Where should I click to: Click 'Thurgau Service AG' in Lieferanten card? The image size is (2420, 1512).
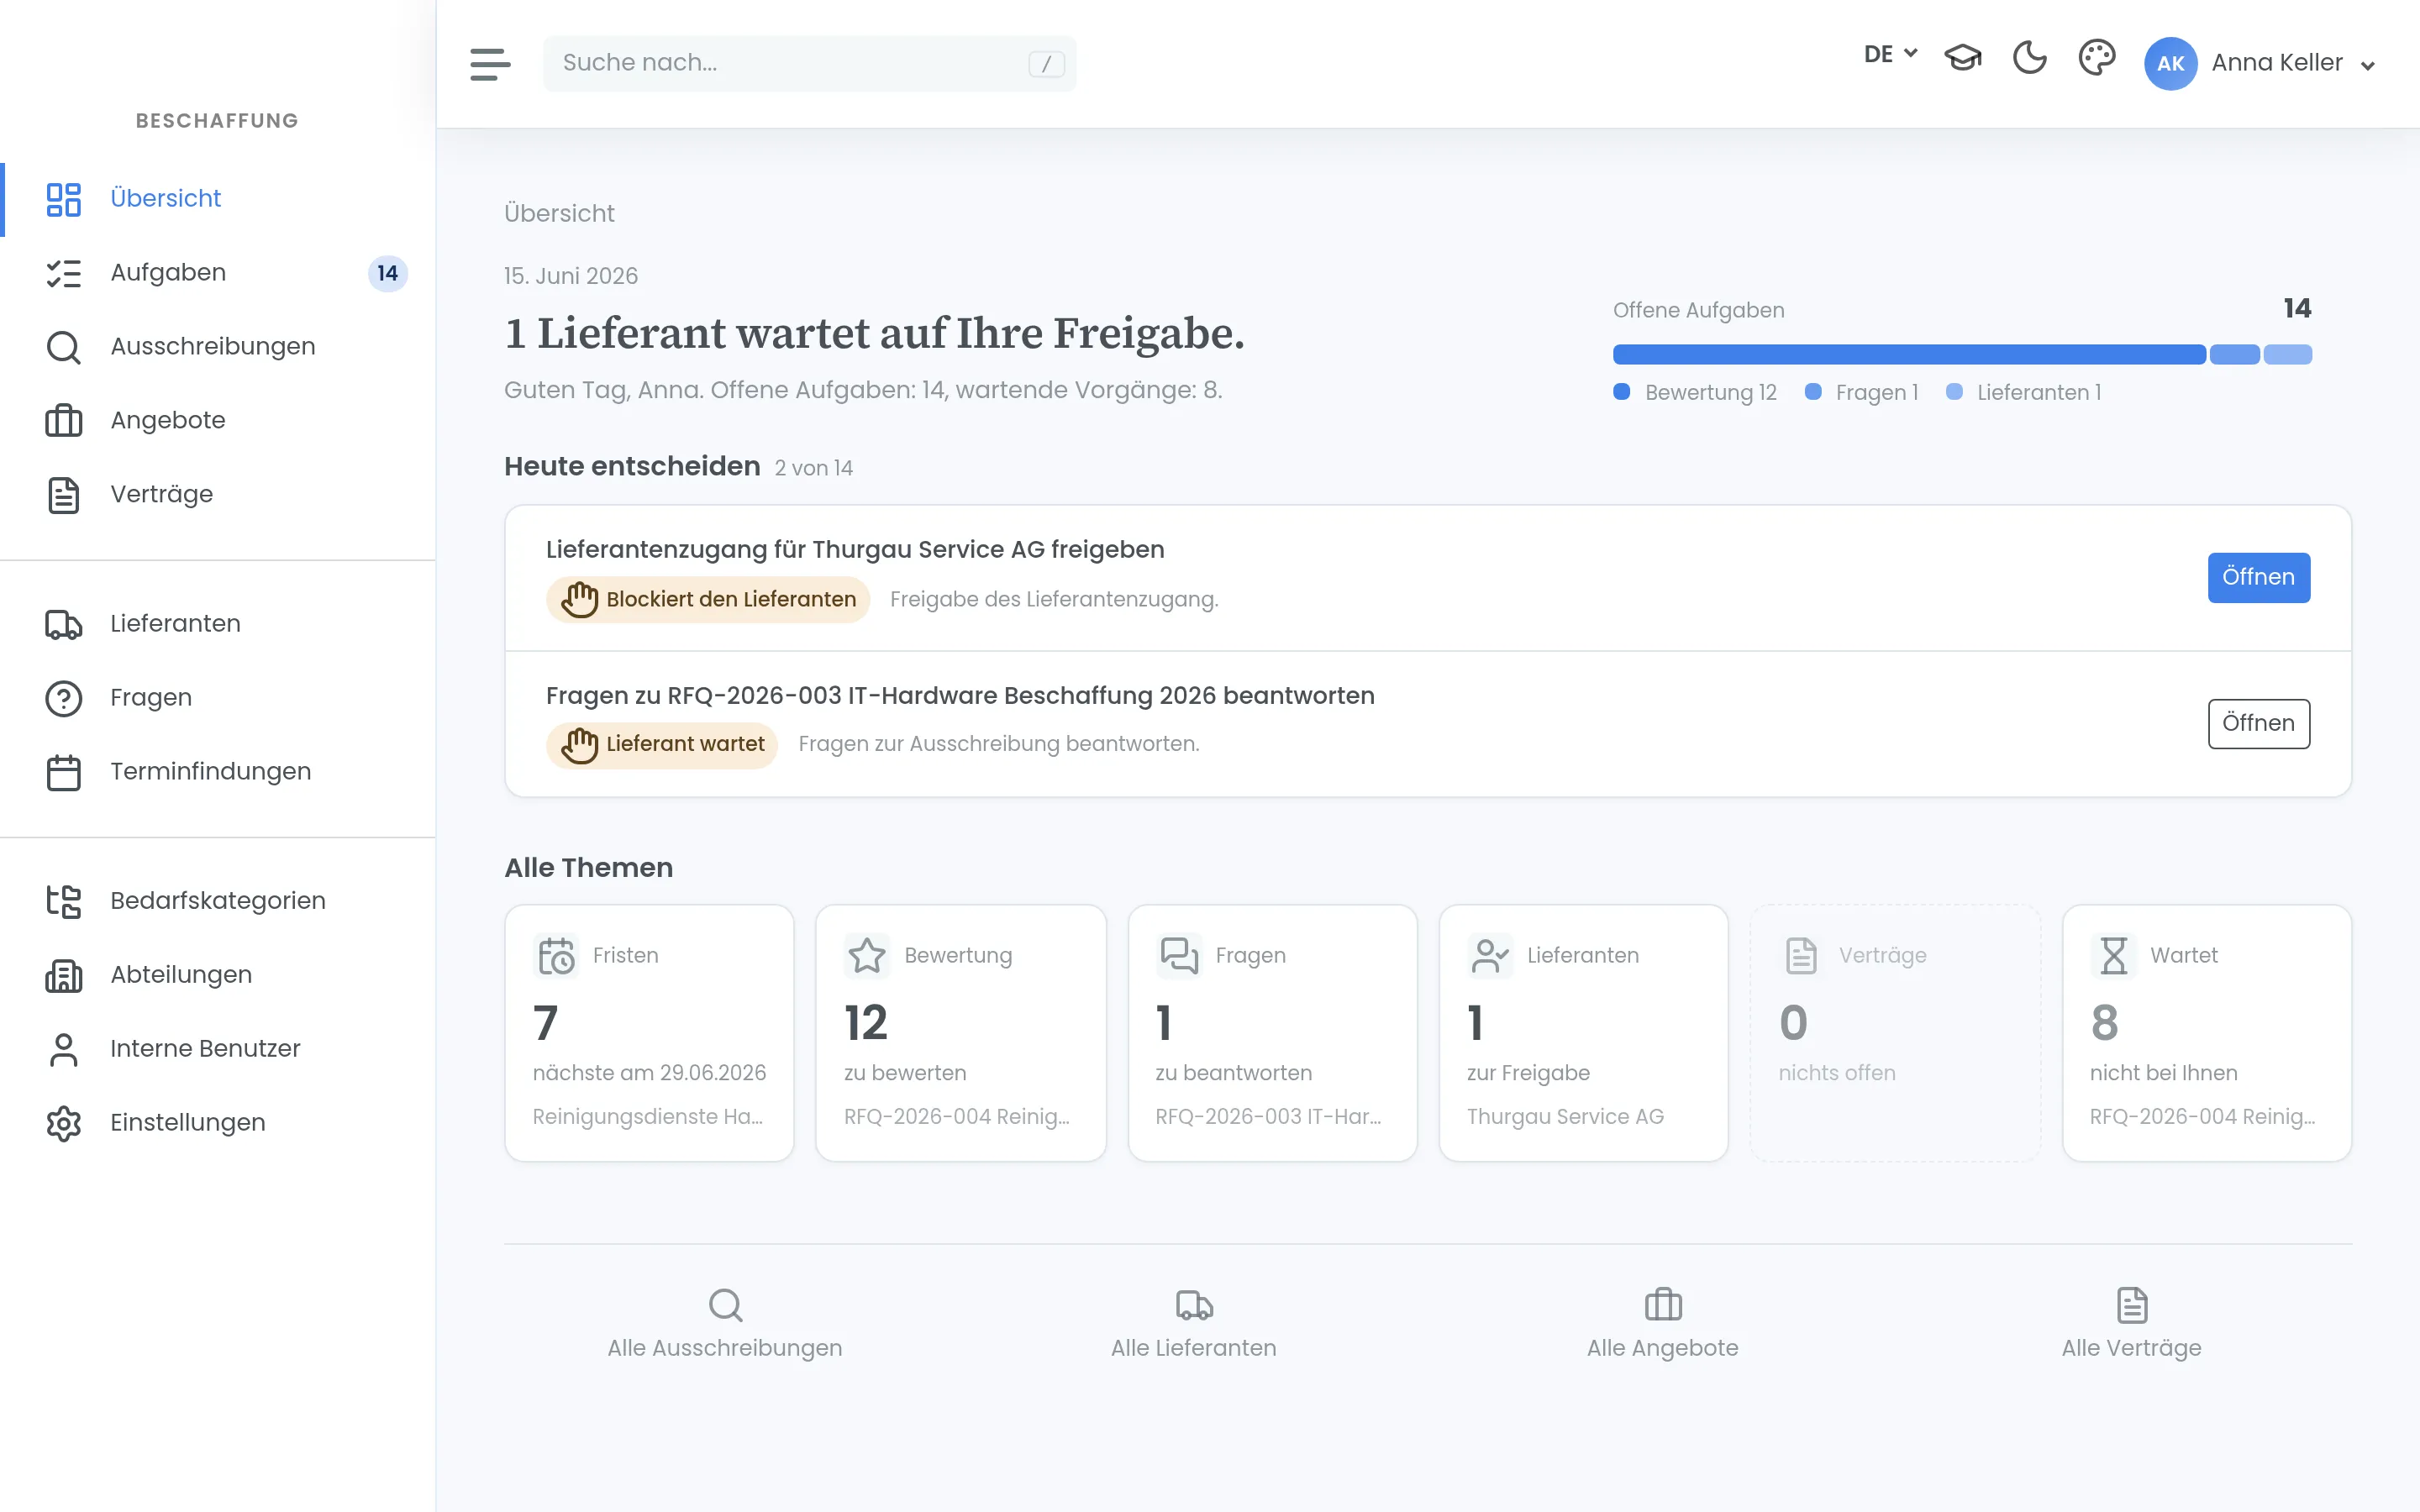click(x=1565, y=1117)
